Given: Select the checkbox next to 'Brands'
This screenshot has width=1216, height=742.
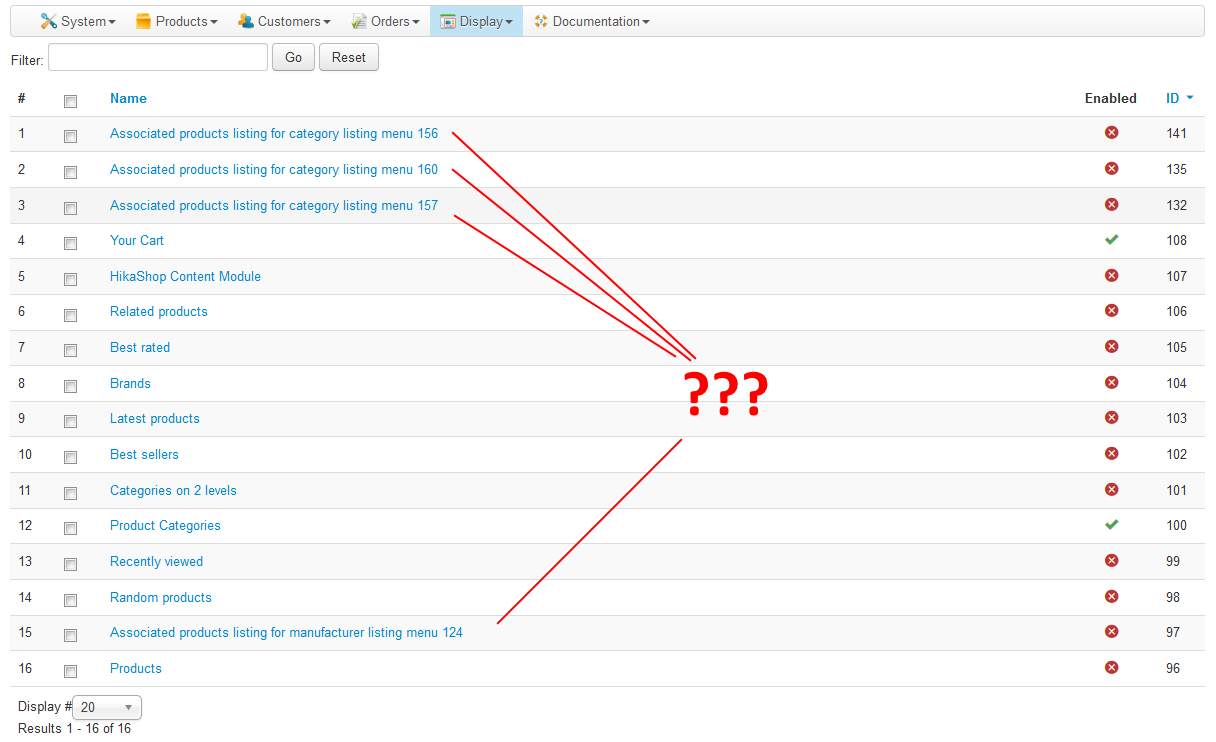Looking at the screenshot, I should pyautogui.click(x=69, y=385).
